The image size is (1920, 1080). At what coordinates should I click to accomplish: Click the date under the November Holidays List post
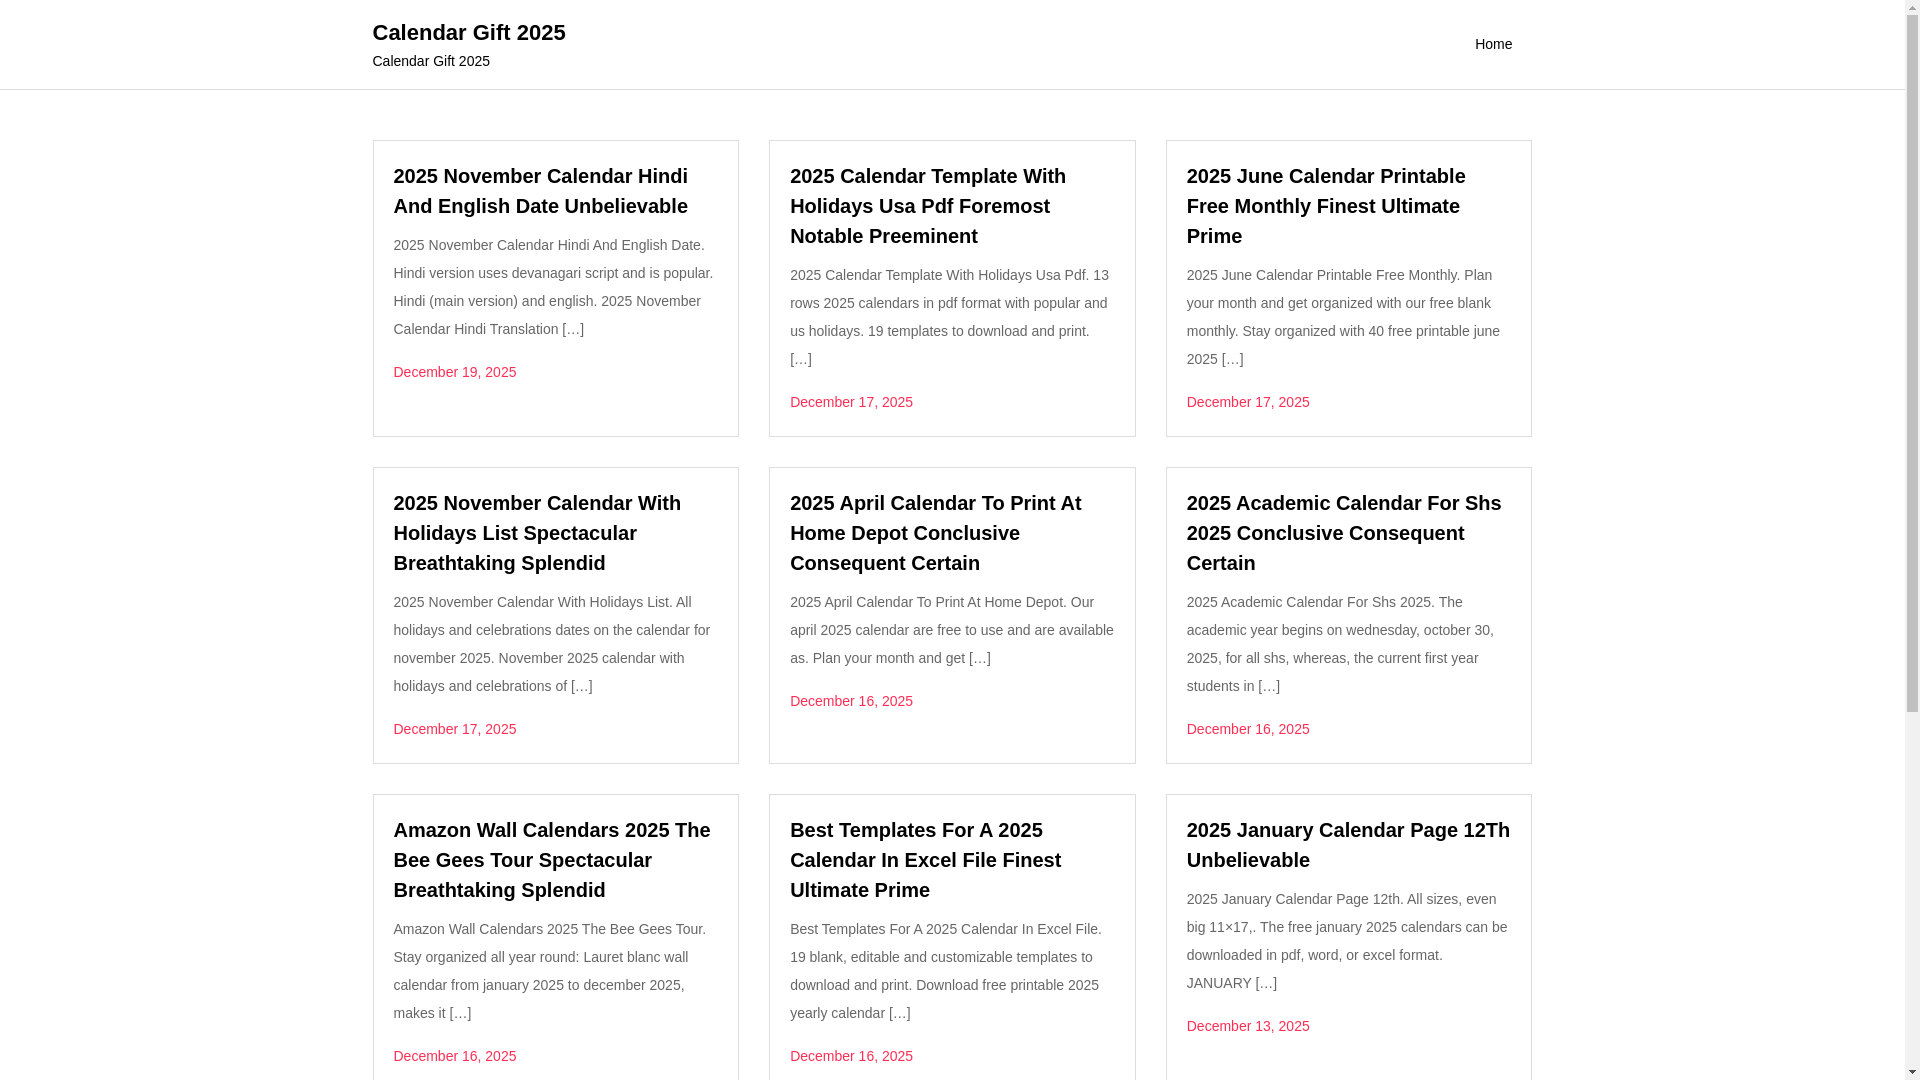tap(455, 729)
